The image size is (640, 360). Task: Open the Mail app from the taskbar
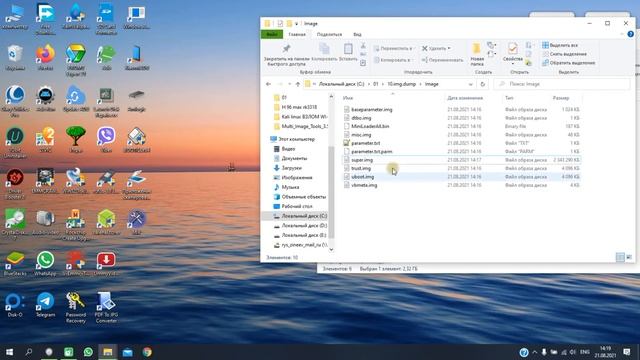click(127, 352)
